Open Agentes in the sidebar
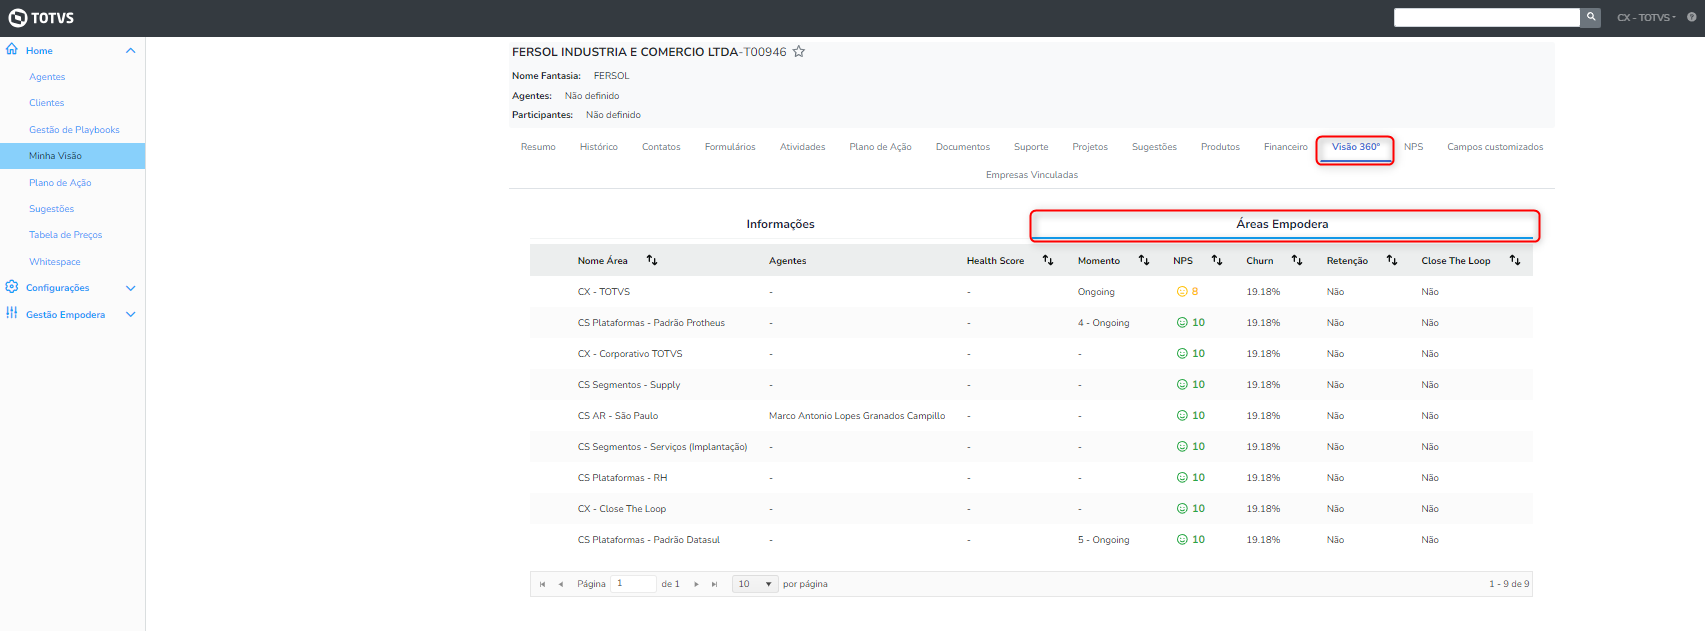 [47, 77]
